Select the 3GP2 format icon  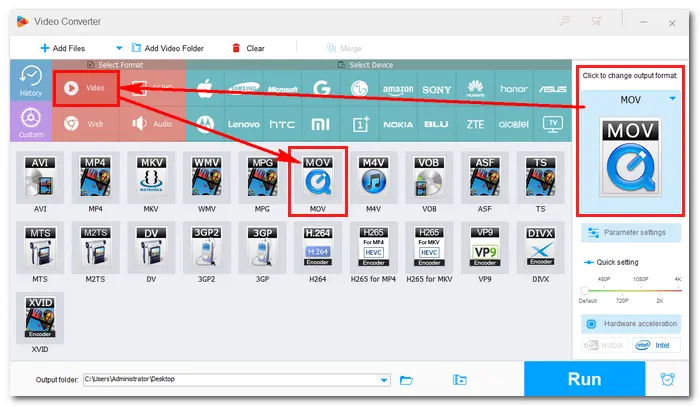[207, 248]
